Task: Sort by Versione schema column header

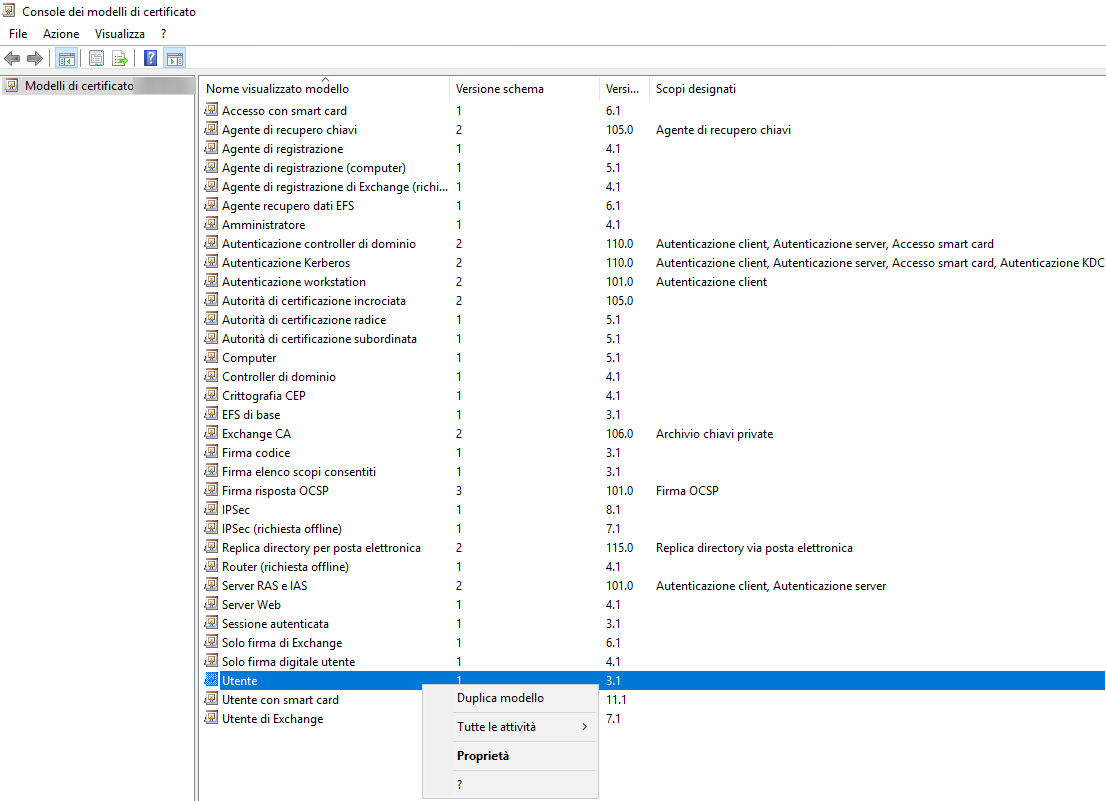Action: [524, 89]
